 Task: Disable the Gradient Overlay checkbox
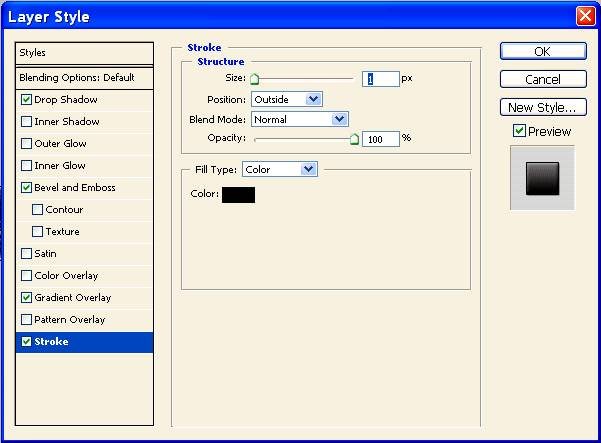[x=26, y=298]
